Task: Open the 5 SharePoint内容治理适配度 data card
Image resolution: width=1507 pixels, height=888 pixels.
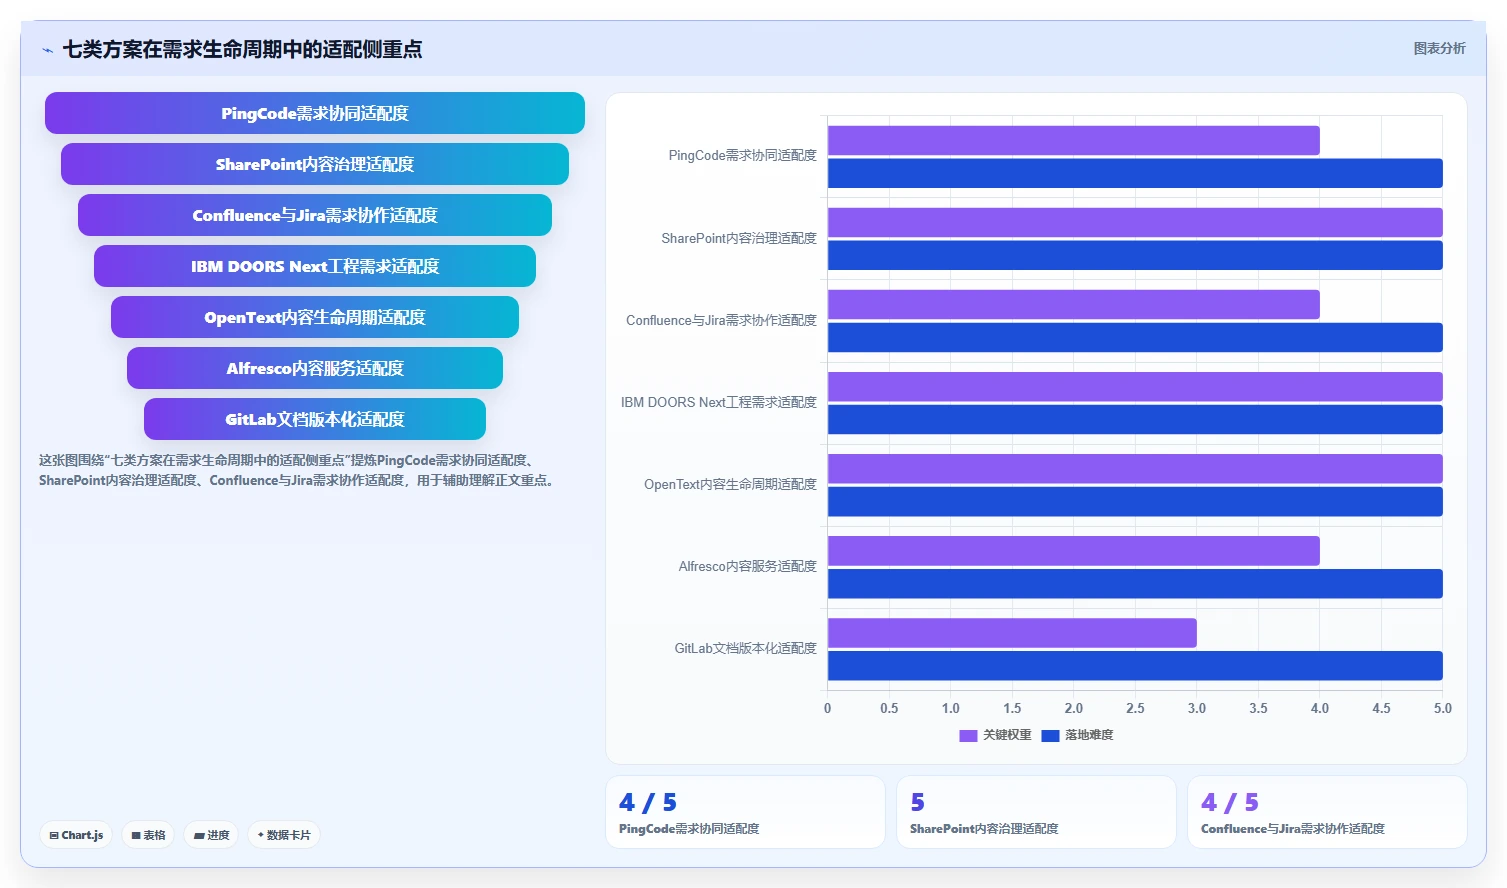Action: pyautogui.click(x=1036, y=812)
